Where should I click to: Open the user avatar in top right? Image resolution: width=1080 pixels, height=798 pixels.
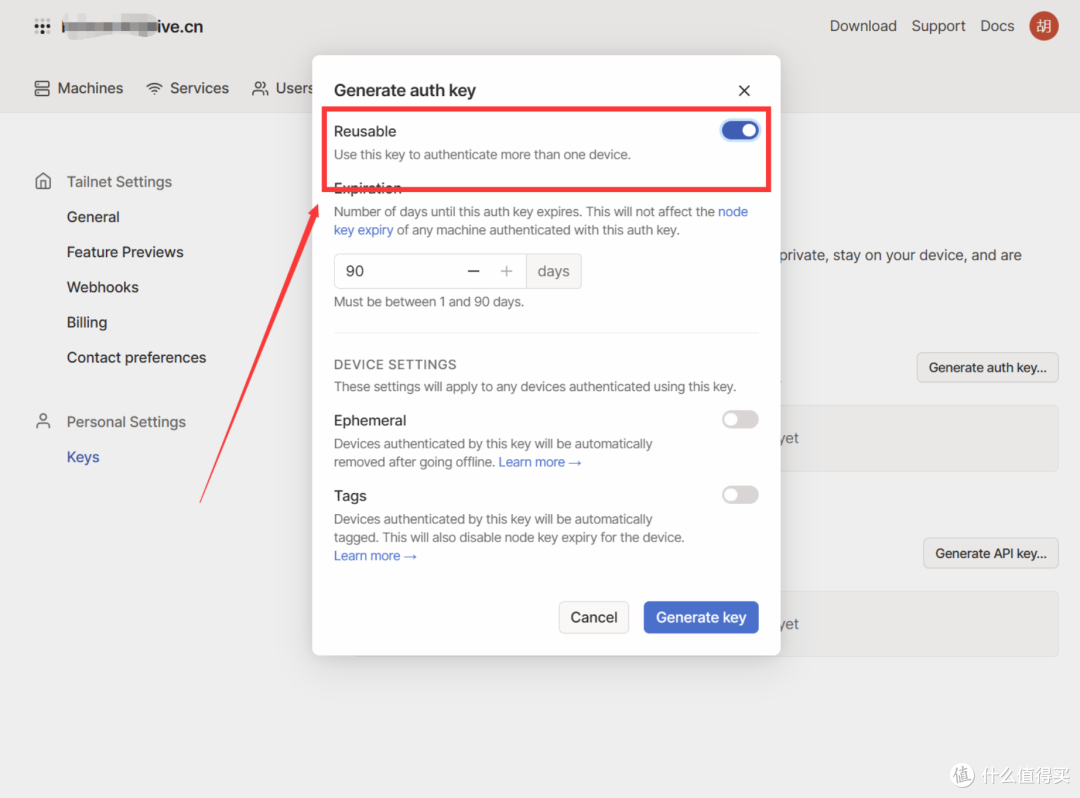[1043, 26]
